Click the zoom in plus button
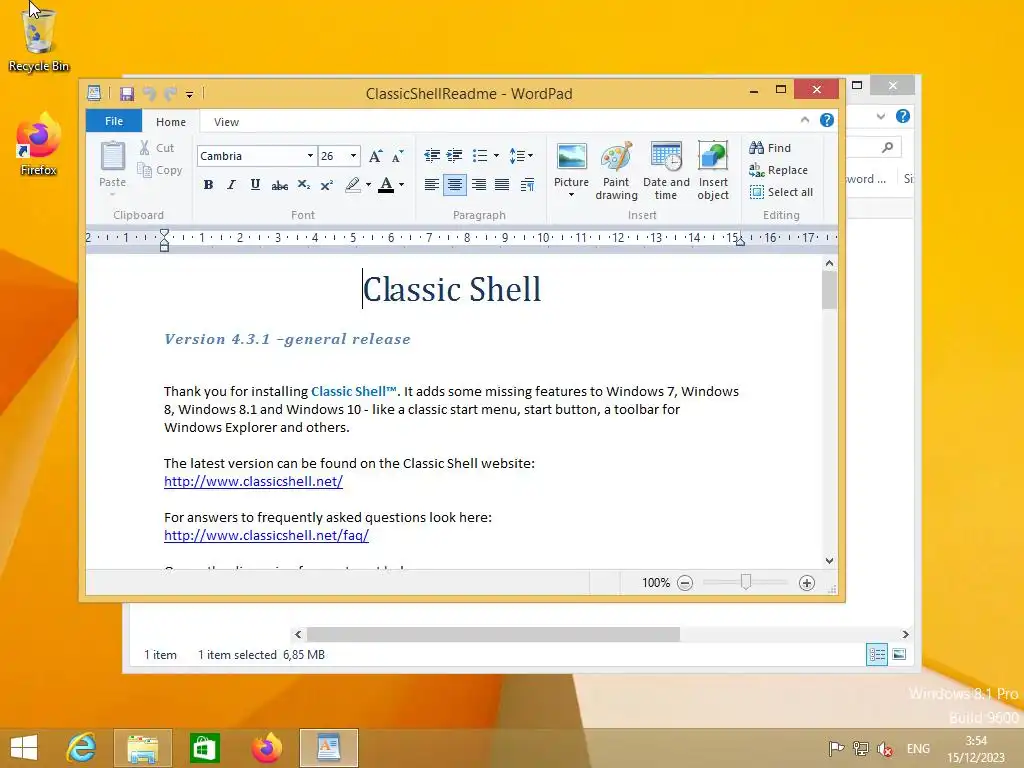 pos(807,583)
